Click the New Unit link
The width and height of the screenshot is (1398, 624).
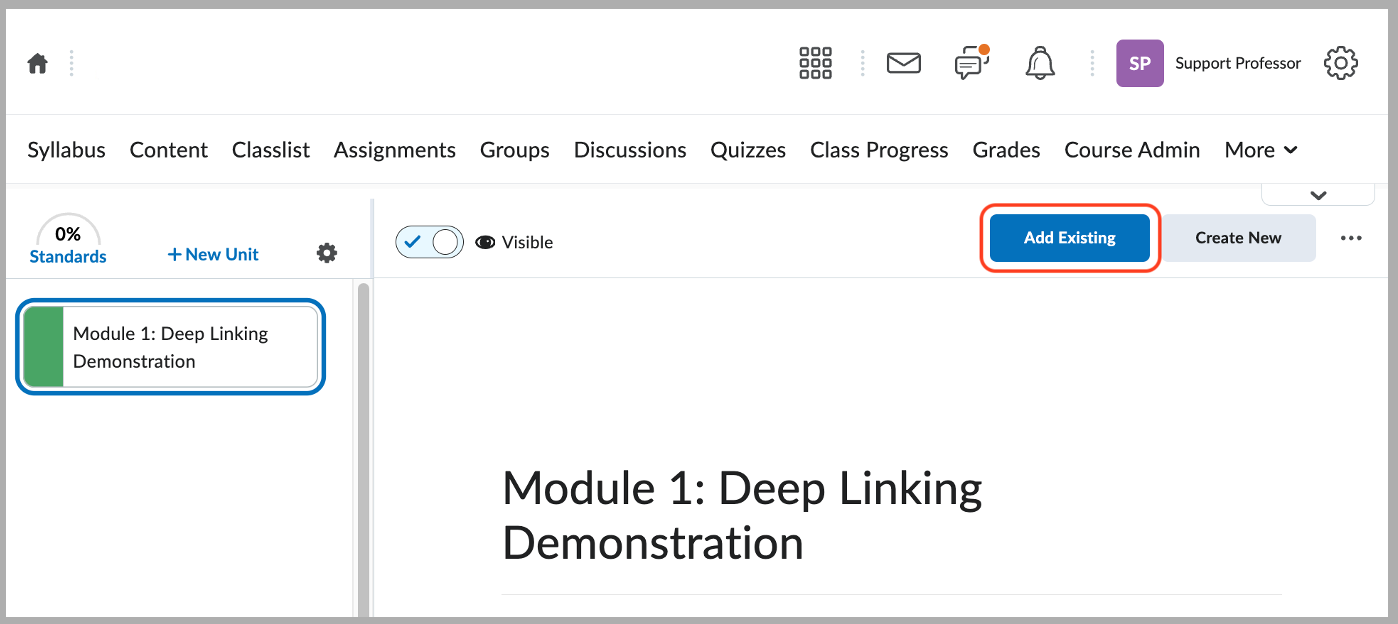pyautogui.click(x=212, y=253)
